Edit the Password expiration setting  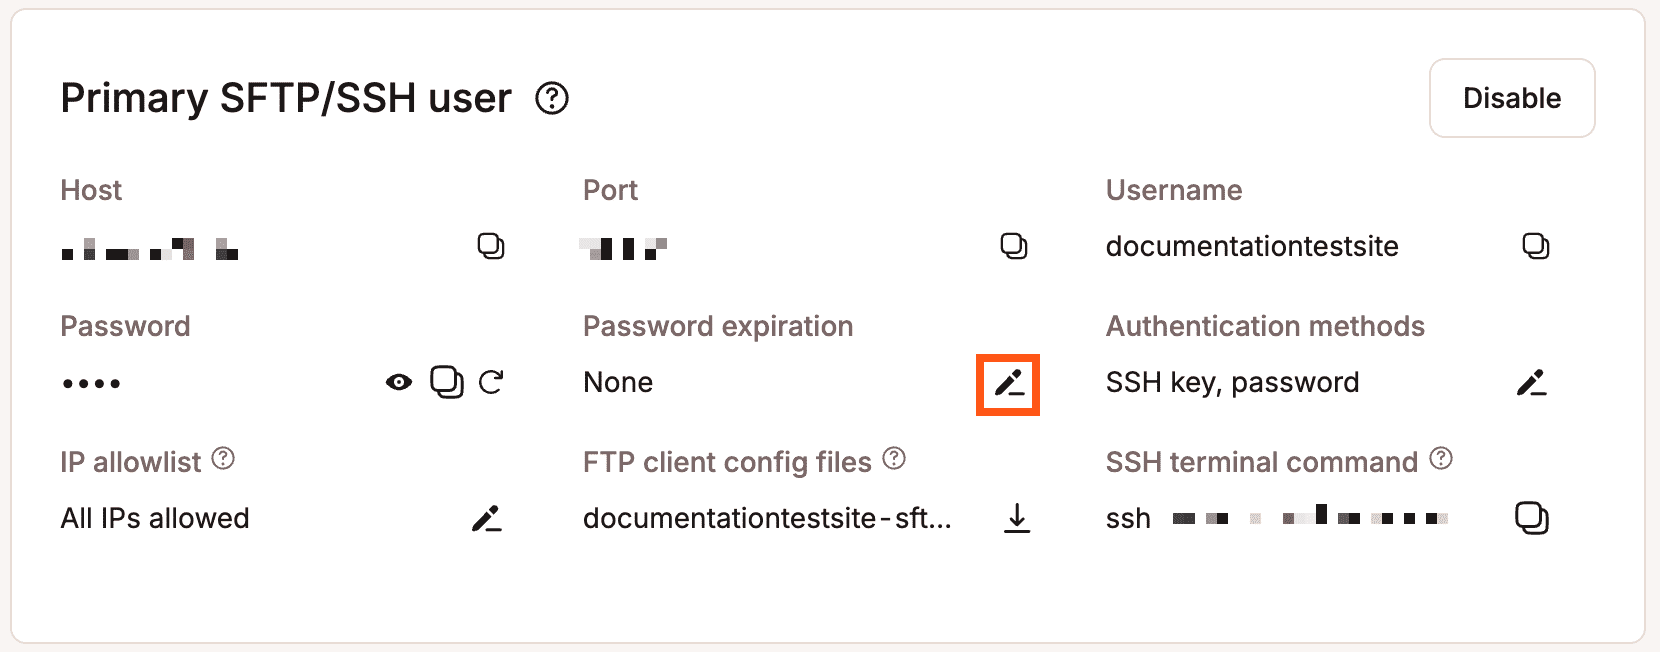1008,384
